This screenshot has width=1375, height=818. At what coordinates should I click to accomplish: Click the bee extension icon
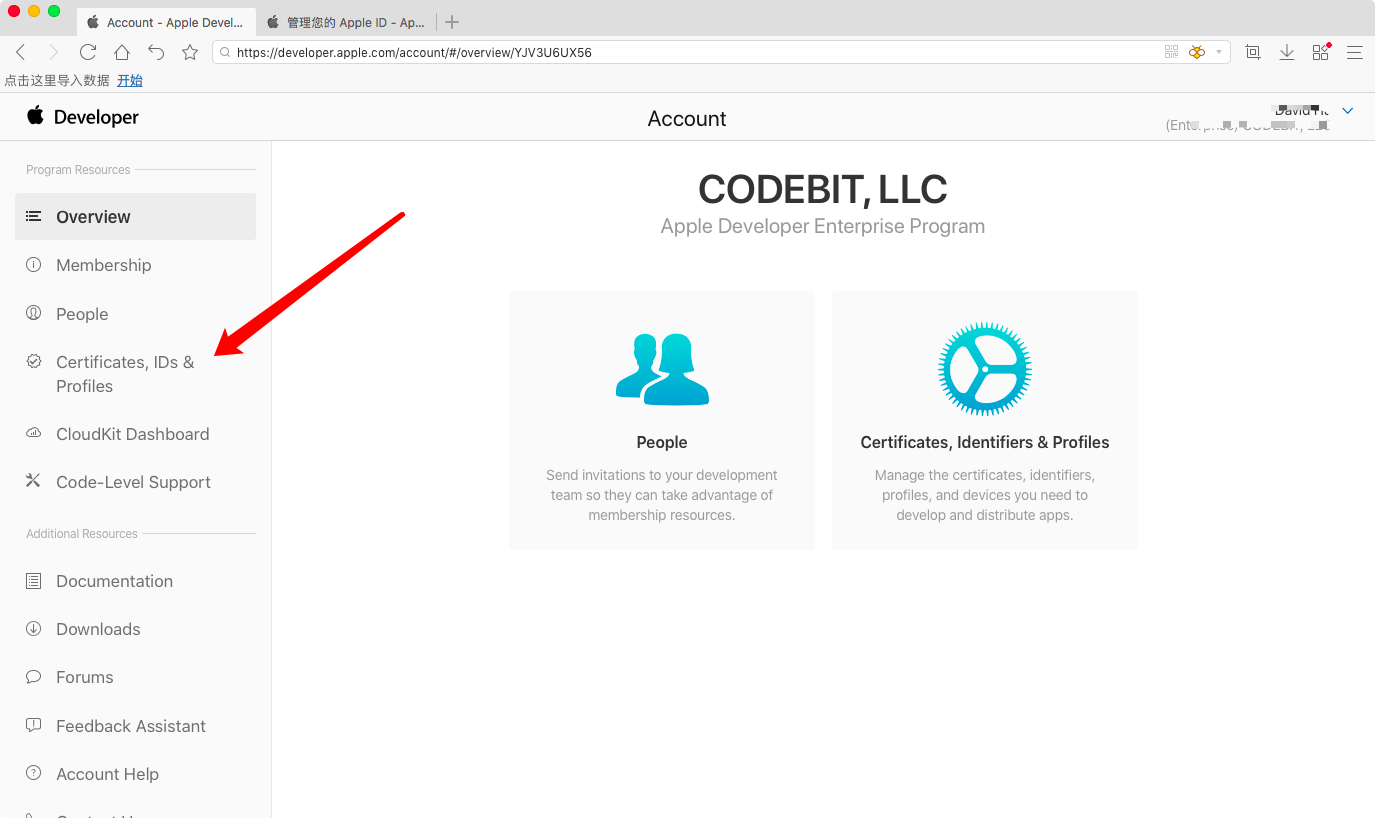click(x=1197, y=52)
